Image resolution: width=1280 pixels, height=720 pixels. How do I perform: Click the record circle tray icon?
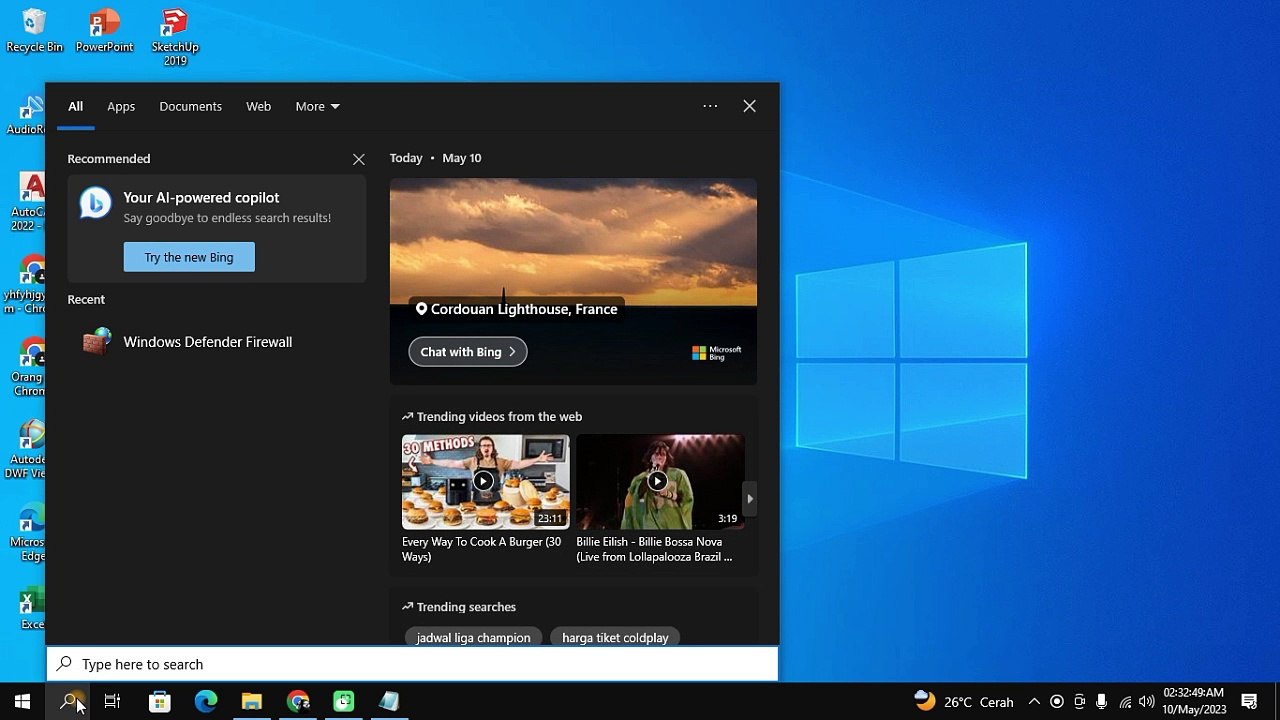[x=1057, y=701]
